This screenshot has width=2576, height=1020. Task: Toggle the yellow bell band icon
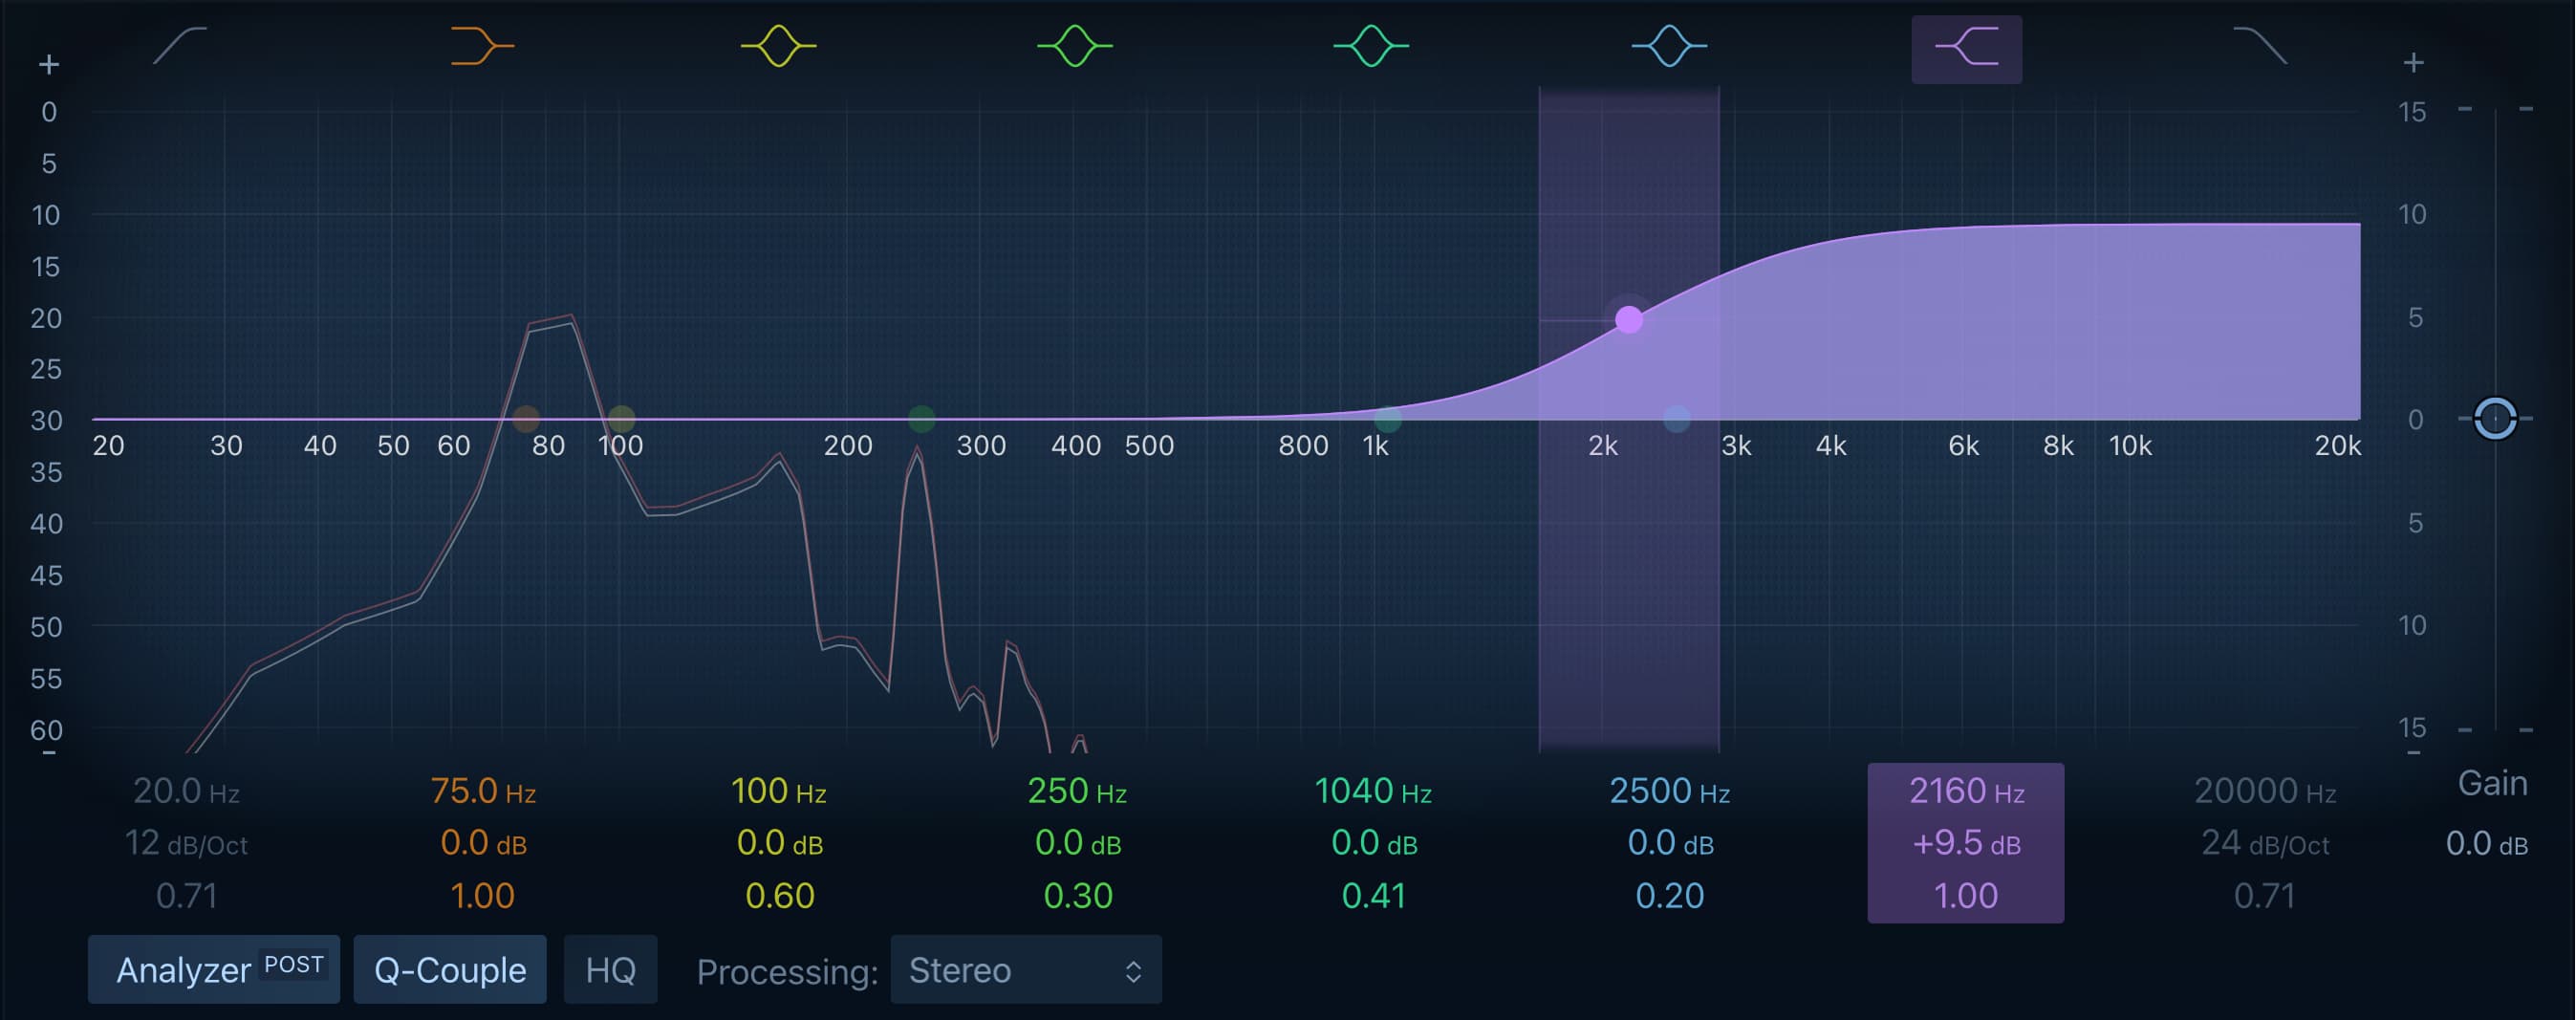coord(778,46)
